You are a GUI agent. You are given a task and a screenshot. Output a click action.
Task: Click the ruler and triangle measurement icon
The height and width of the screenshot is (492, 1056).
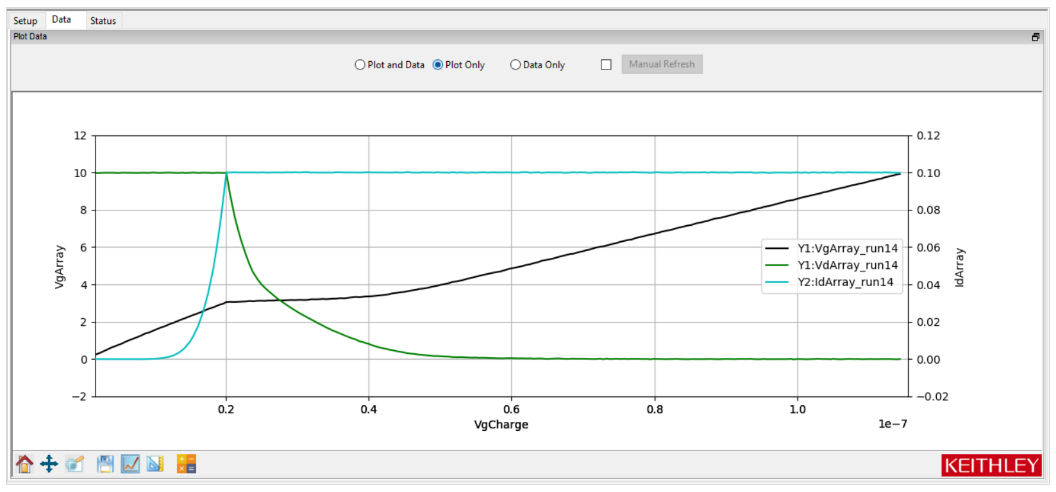coord(155,464)
